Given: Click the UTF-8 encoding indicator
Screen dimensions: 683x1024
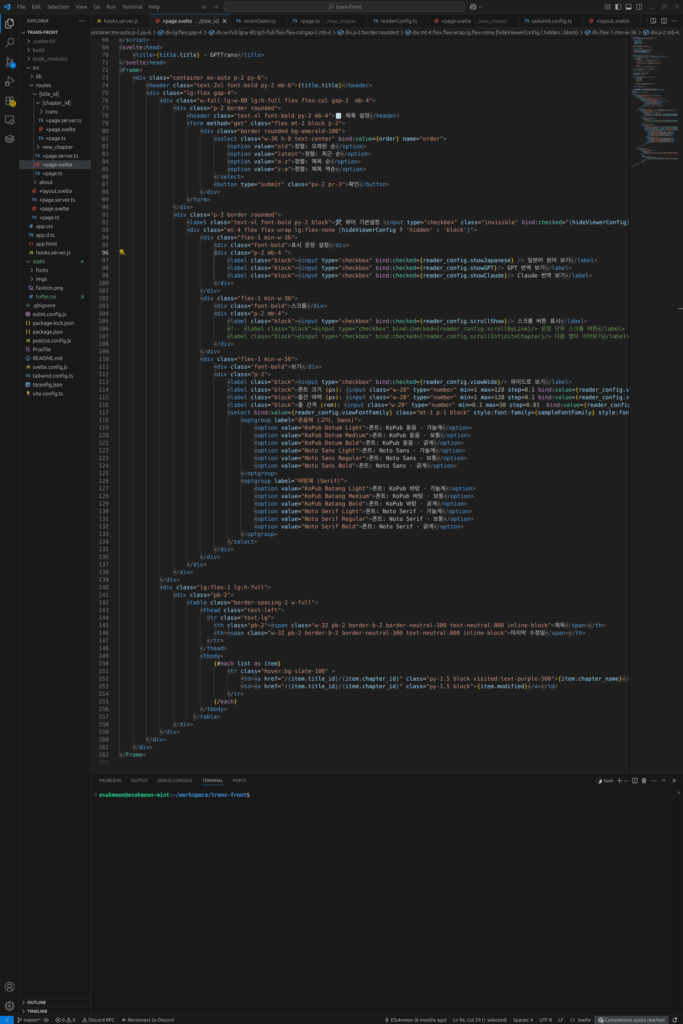Looking at the screenshot, I should click(x=545, y=1019).
